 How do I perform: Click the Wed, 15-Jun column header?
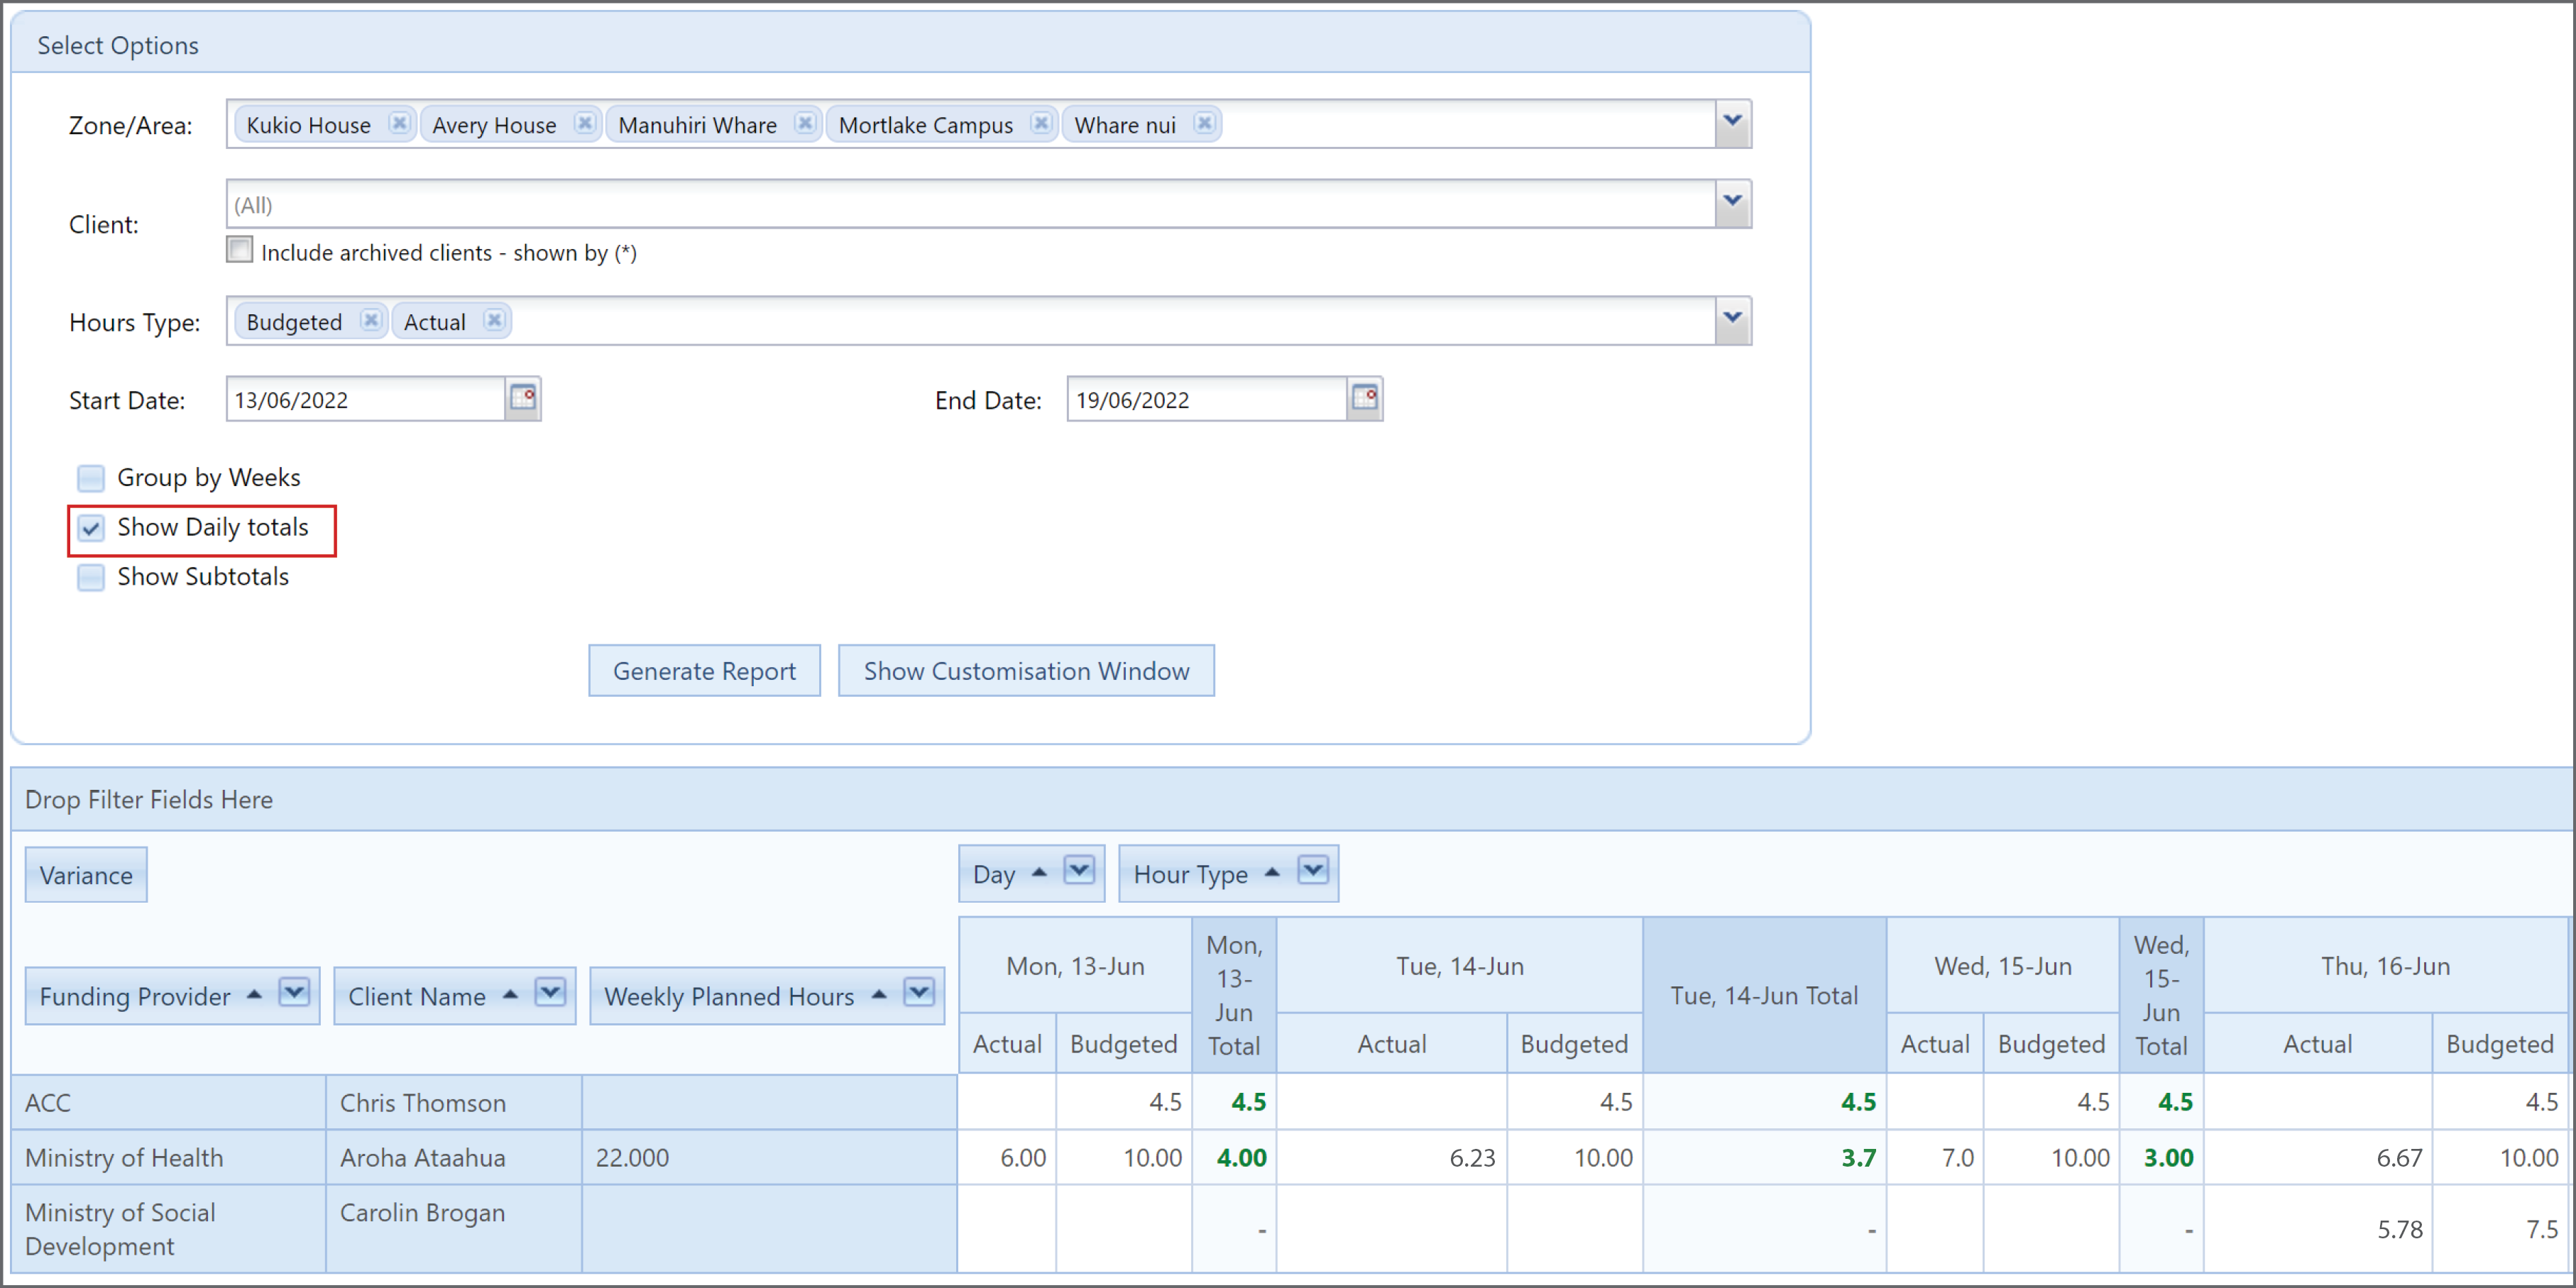(2002, 965)
